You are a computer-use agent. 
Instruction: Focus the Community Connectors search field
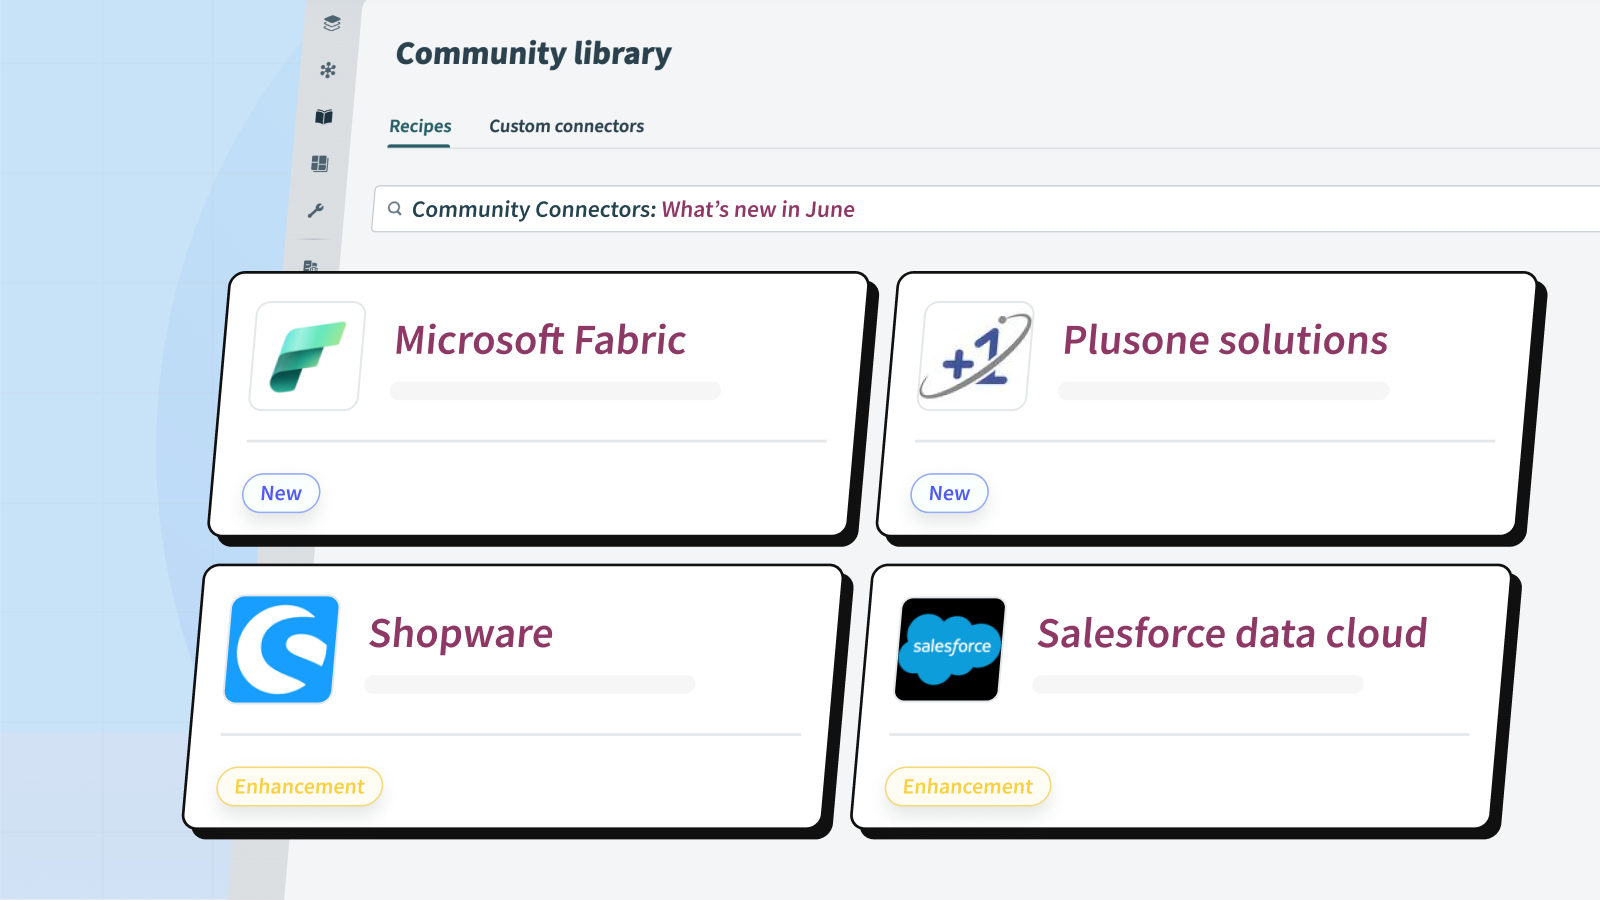point(986,209)
